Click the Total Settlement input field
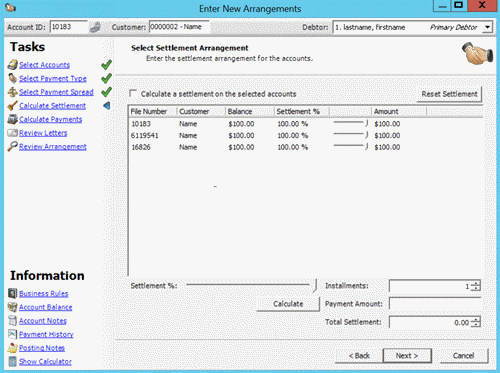 [431, 322]
